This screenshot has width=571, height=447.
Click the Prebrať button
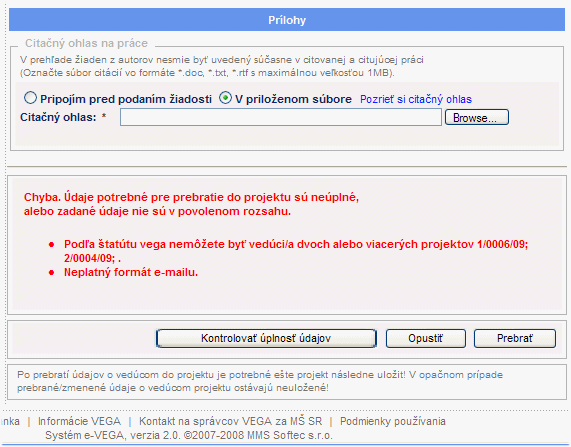[x=515, y=338]
